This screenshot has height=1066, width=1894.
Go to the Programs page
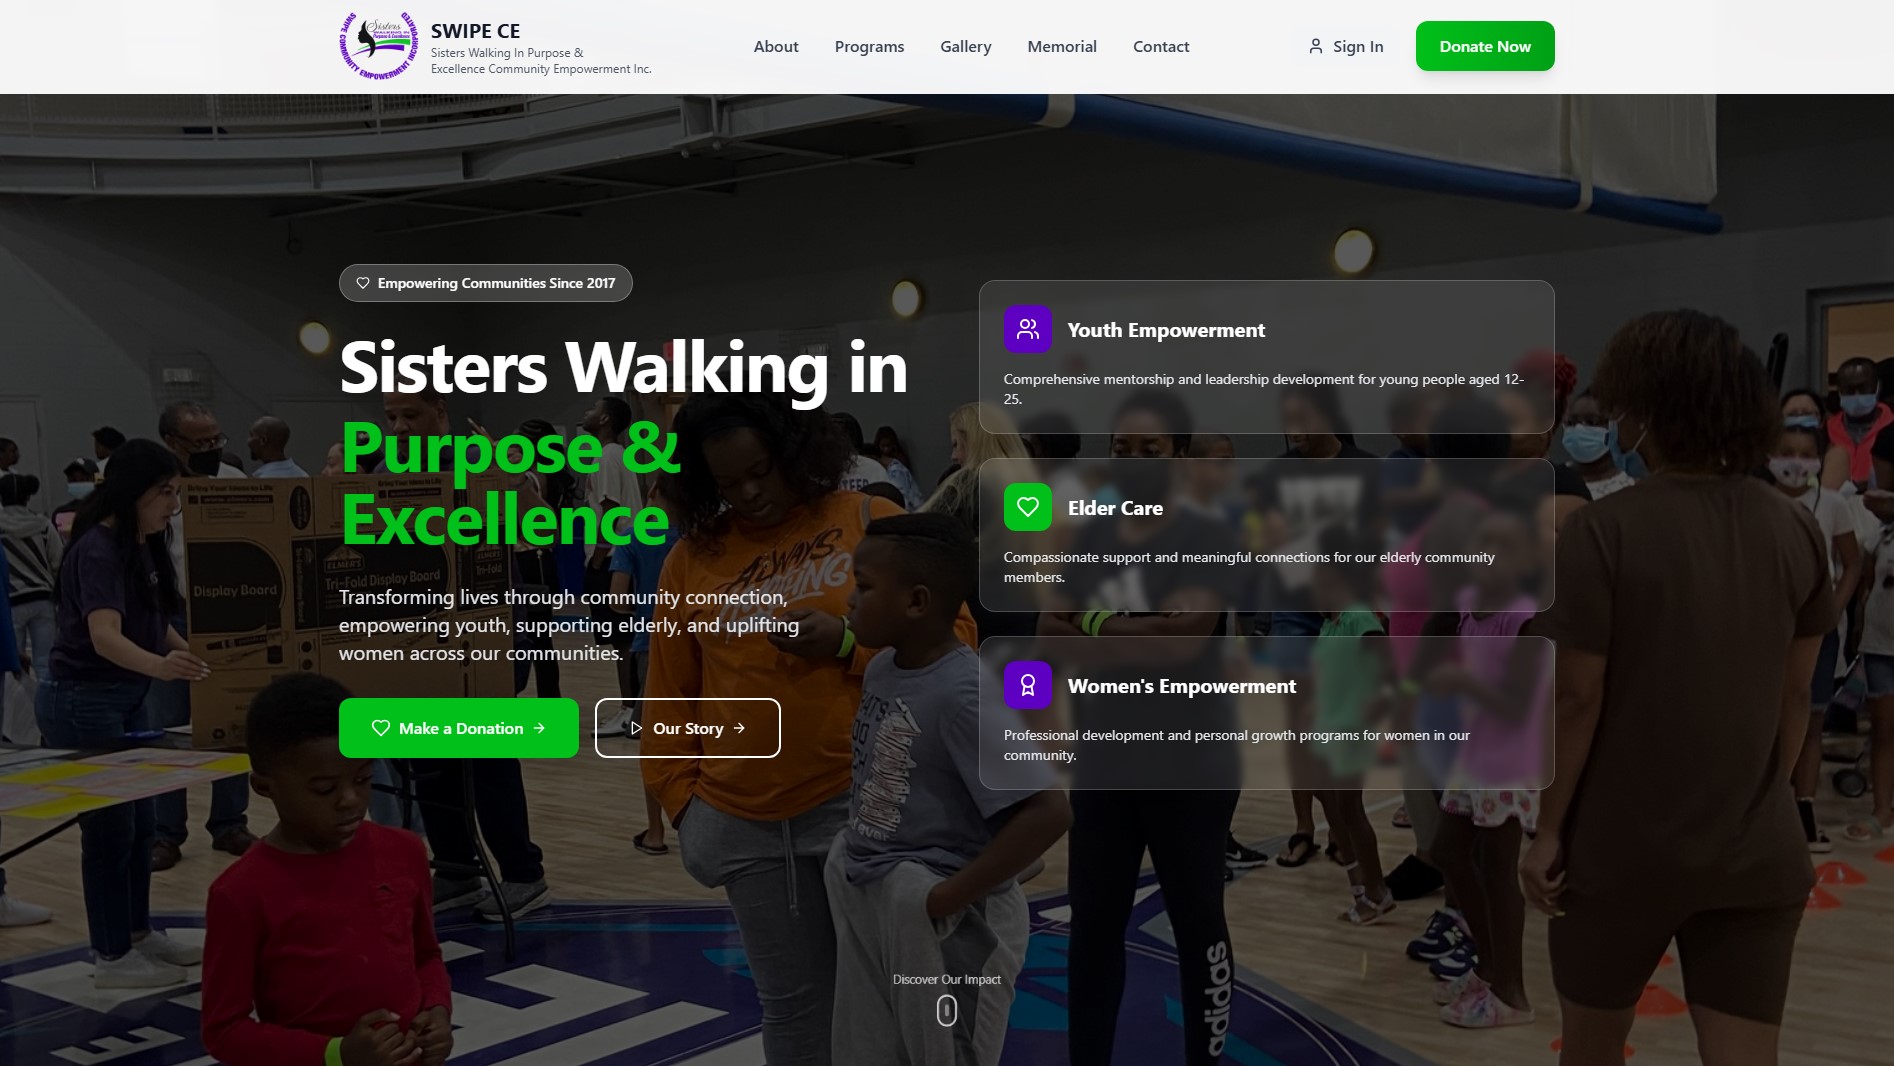click(869, 46)
